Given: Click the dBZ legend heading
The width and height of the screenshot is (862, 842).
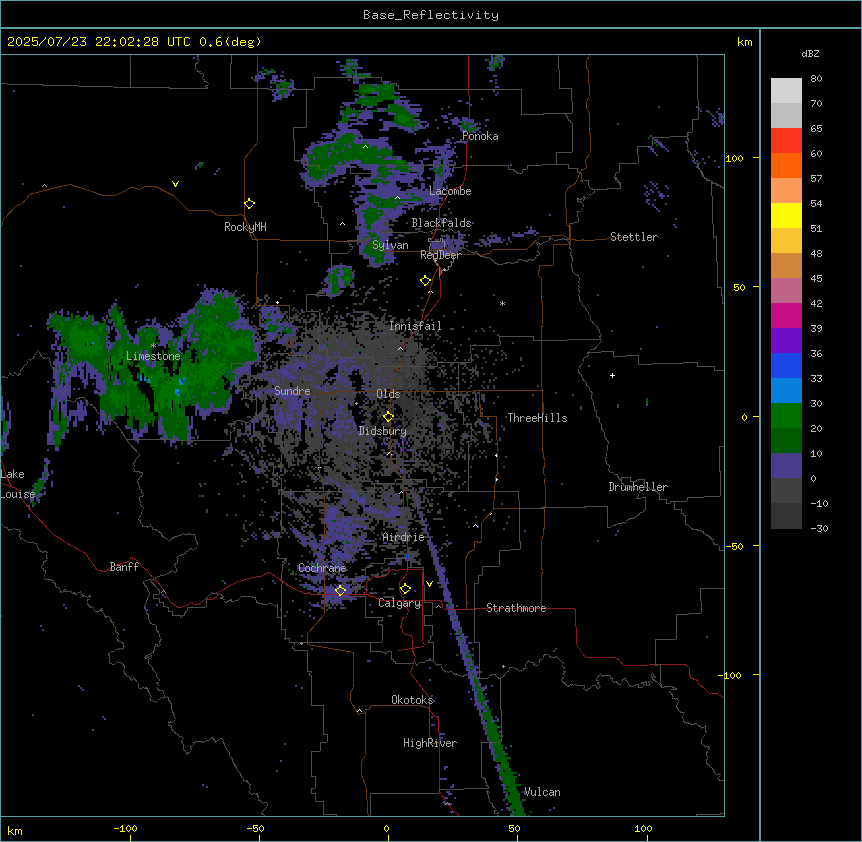Looking at the screenshot, I should (810, 53).
